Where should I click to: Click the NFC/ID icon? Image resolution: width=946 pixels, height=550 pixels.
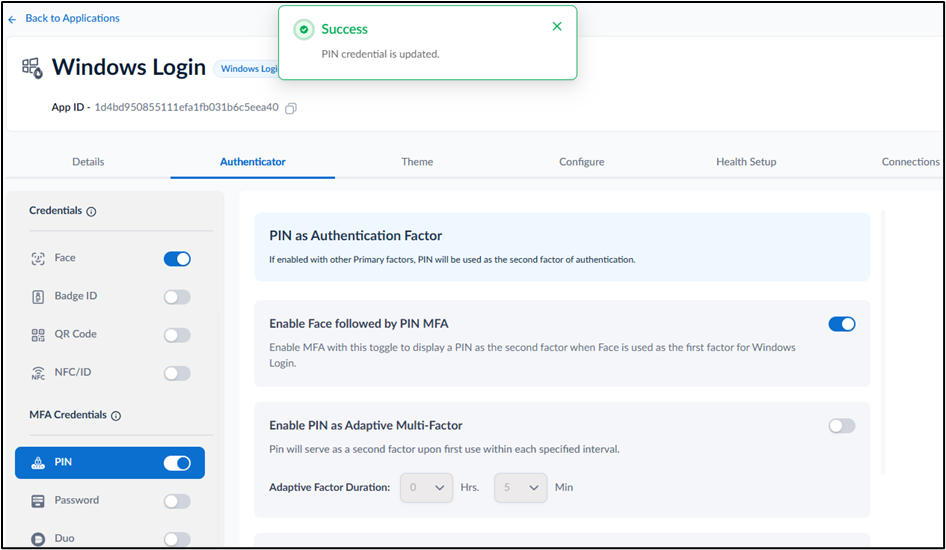(38, 373)
